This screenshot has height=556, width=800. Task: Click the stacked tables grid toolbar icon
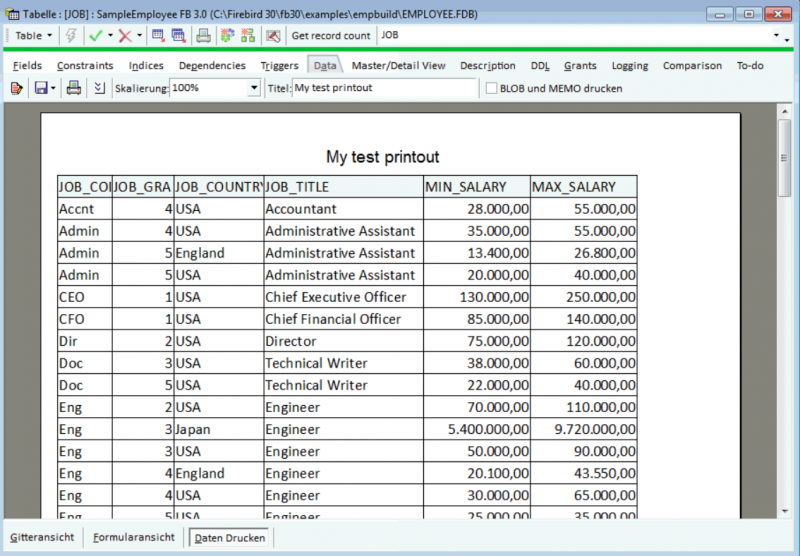[179, 36]
